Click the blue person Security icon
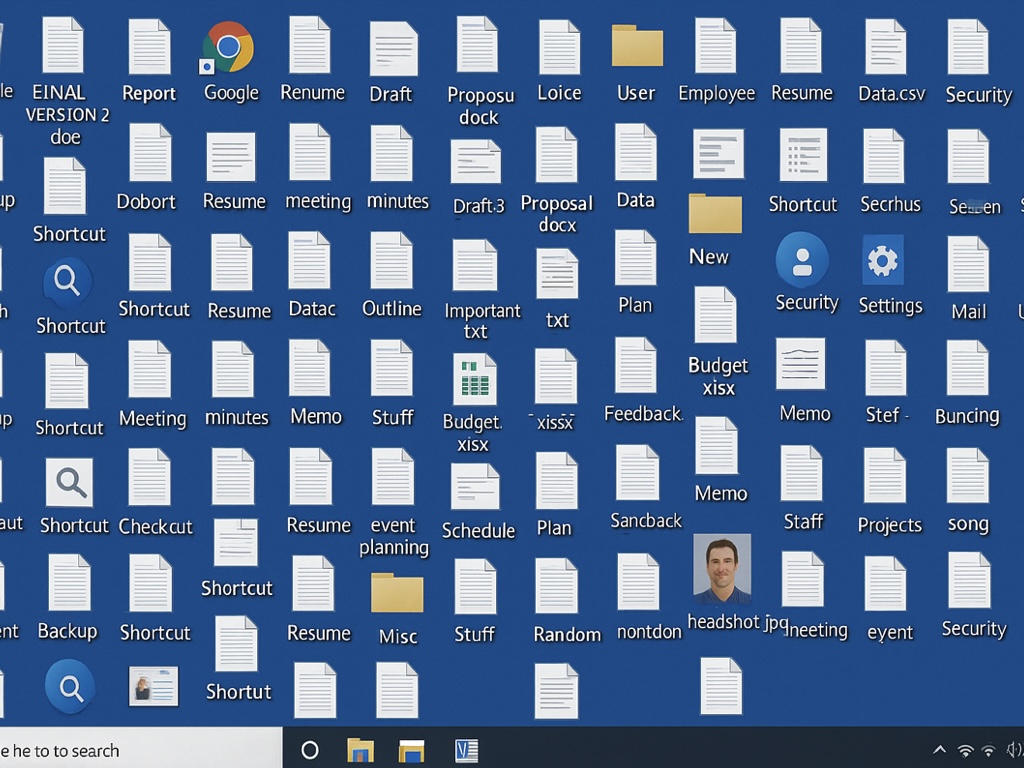This screenshot has width=1024, height=768. click(802, 260)
